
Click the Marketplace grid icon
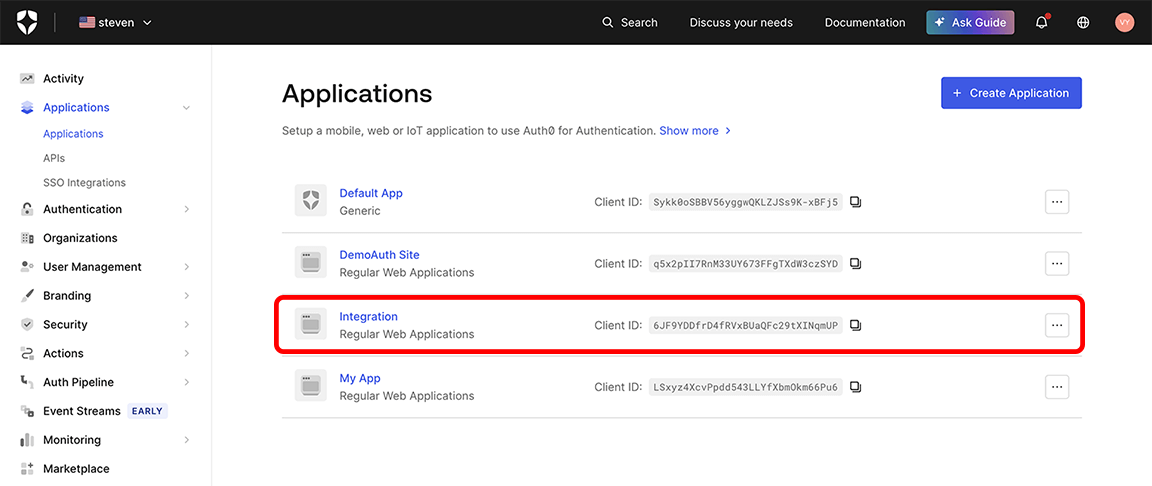(27, 468)
